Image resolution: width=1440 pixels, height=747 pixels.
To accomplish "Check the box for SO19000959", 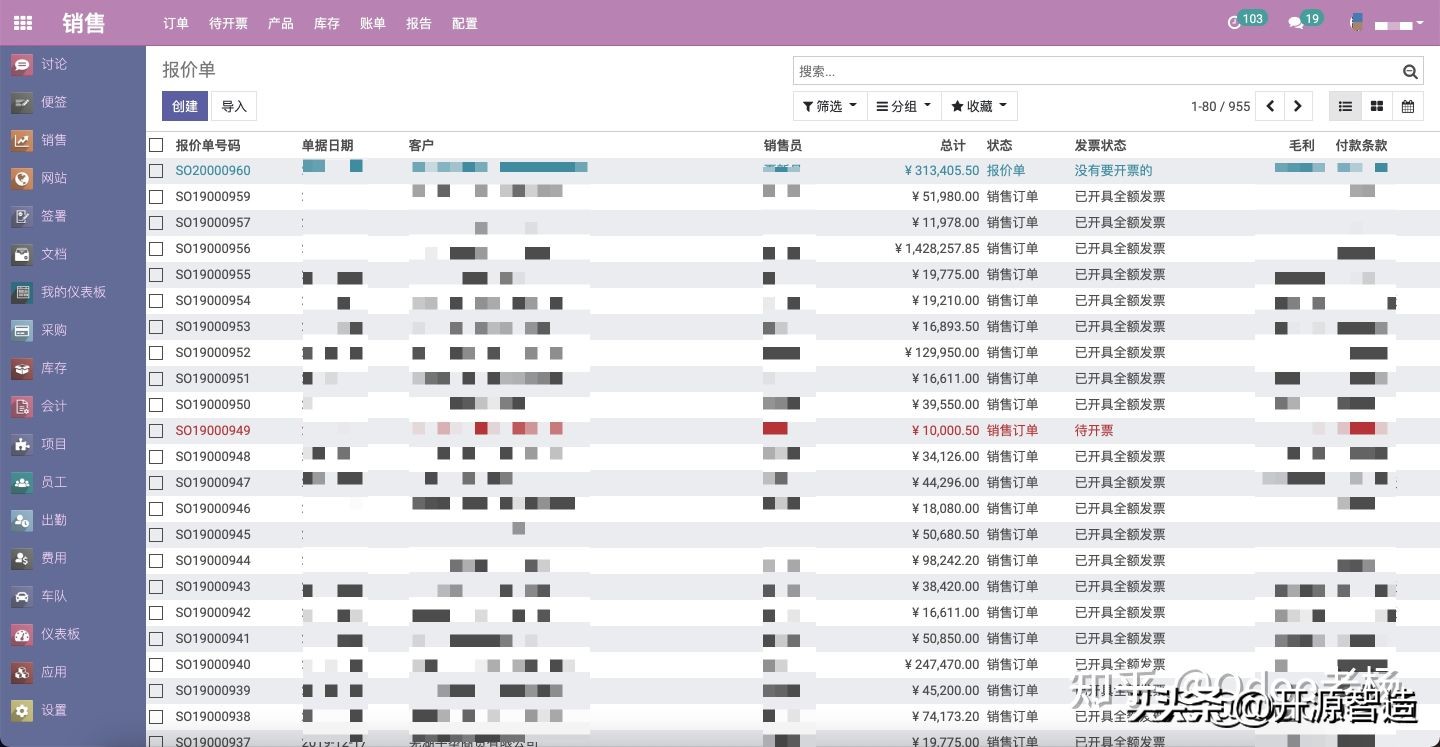I will 156,197.
